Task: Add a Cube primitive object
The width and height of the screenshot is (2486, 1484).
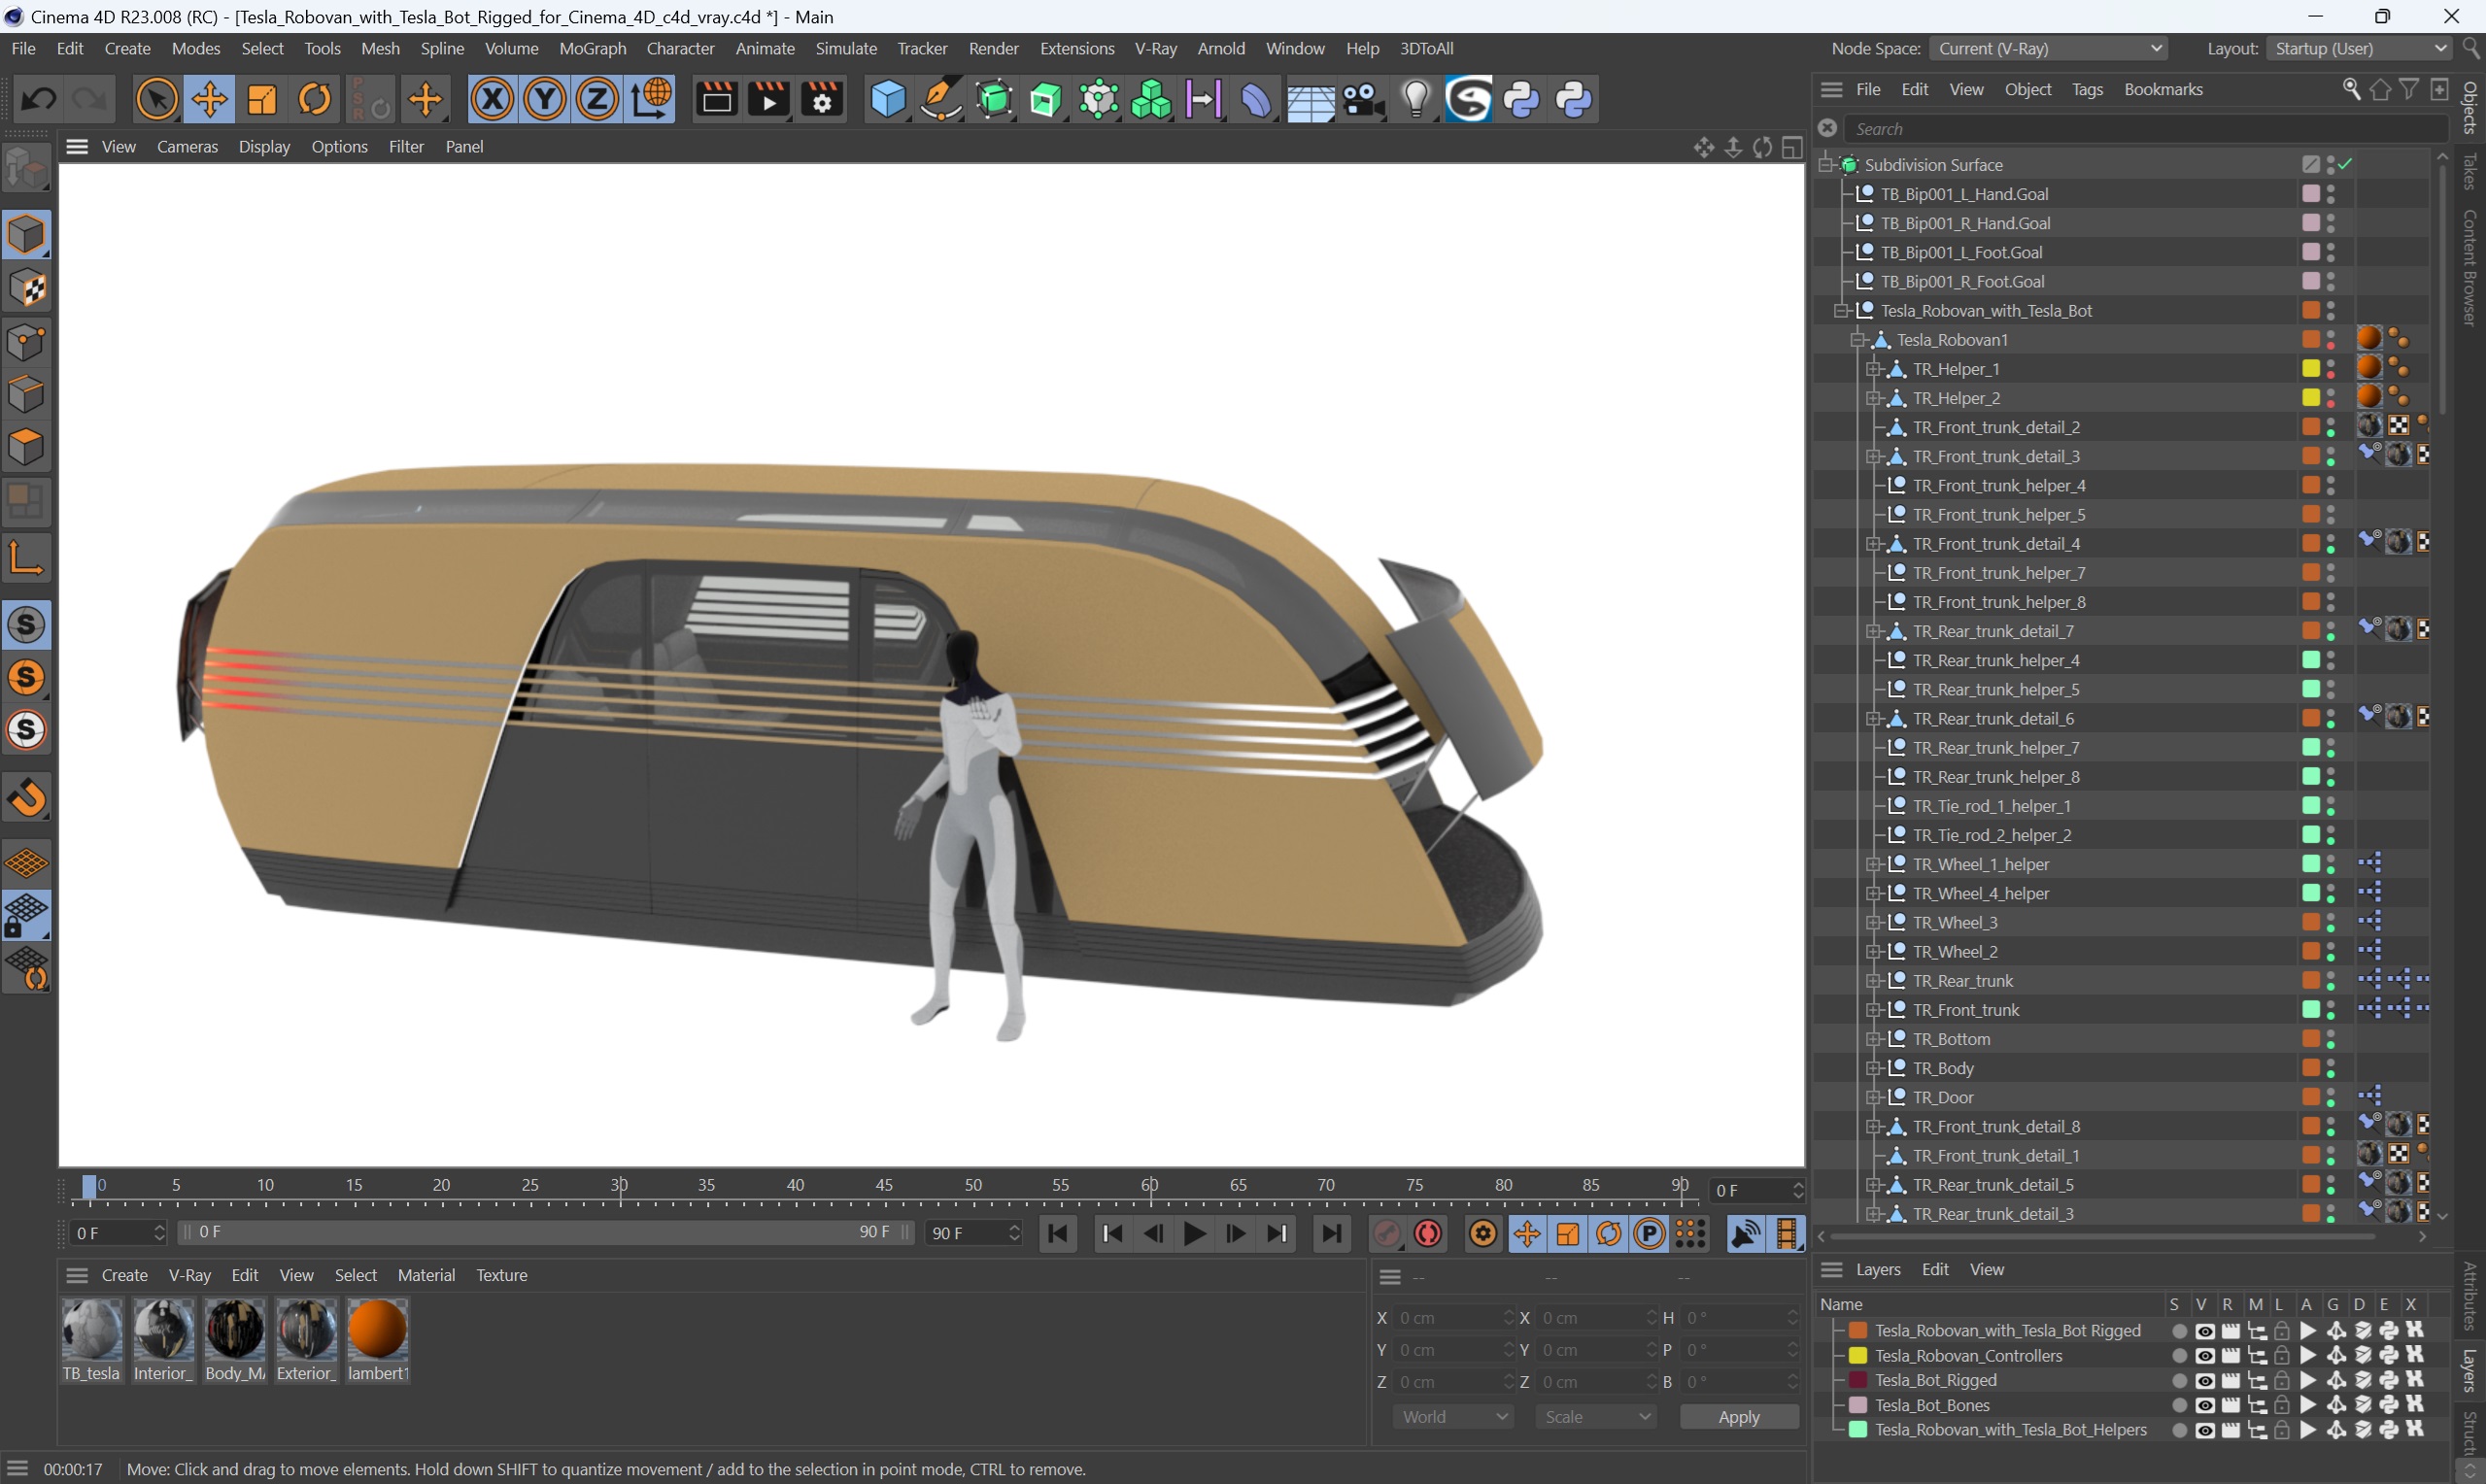Action: pos(887,99)
